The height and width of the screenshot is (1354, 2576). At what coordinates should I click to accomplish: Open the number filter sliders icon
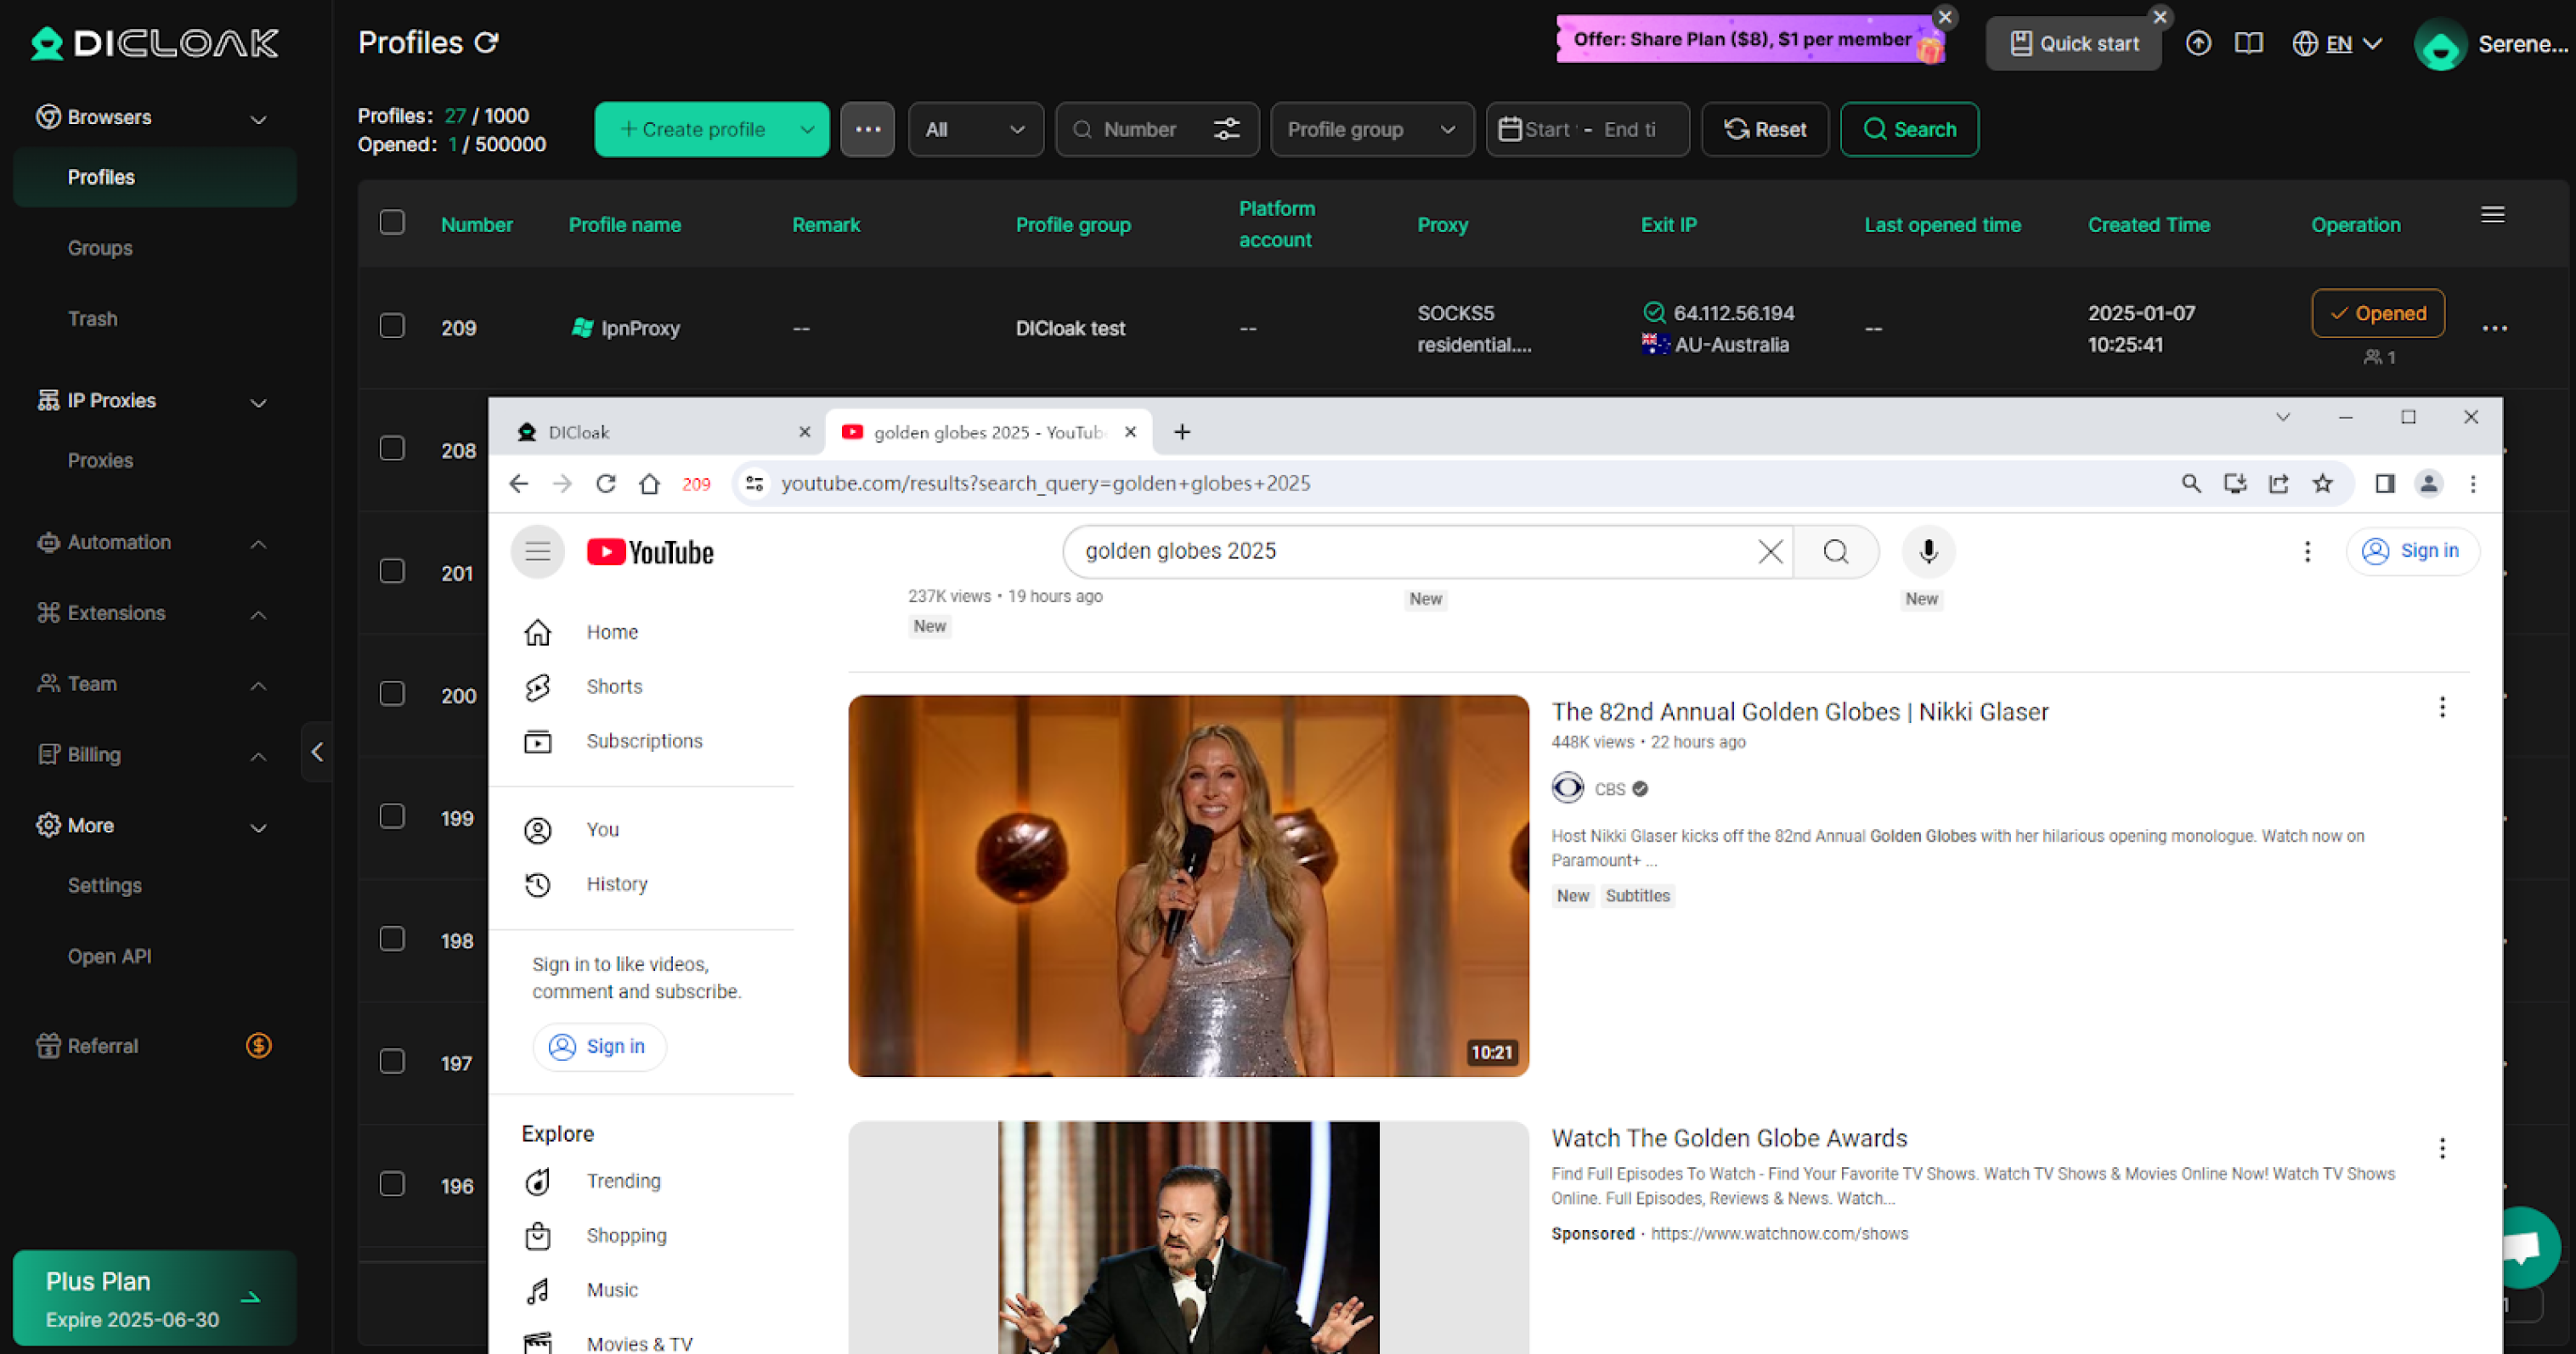1227,129
